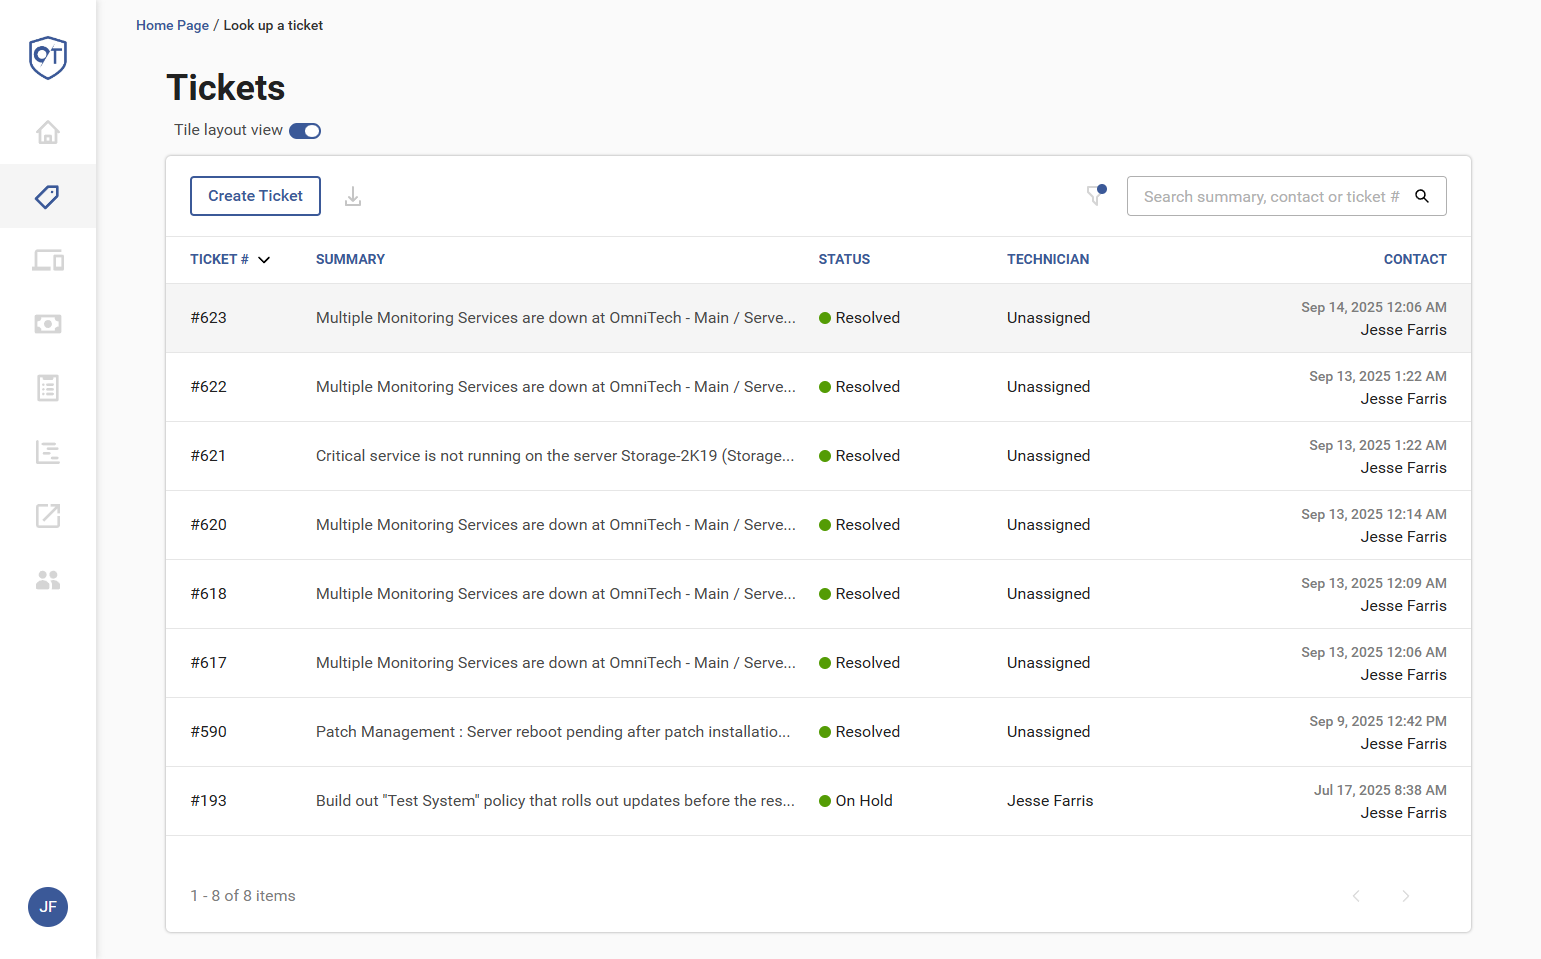Click the shield logo in the sidebar
This screenshot has height=959, width=1541.
coord(48,57)
